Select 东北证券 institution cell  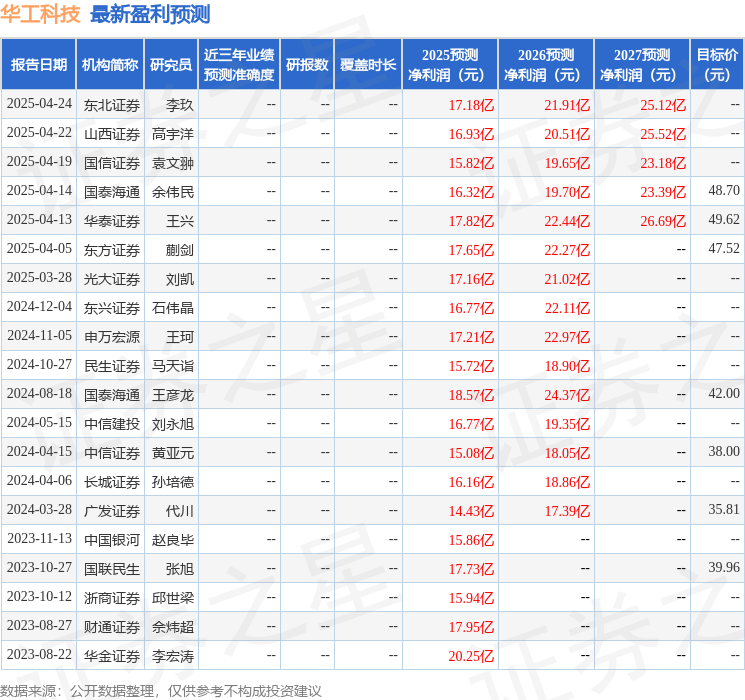click(x=112, y=105)
